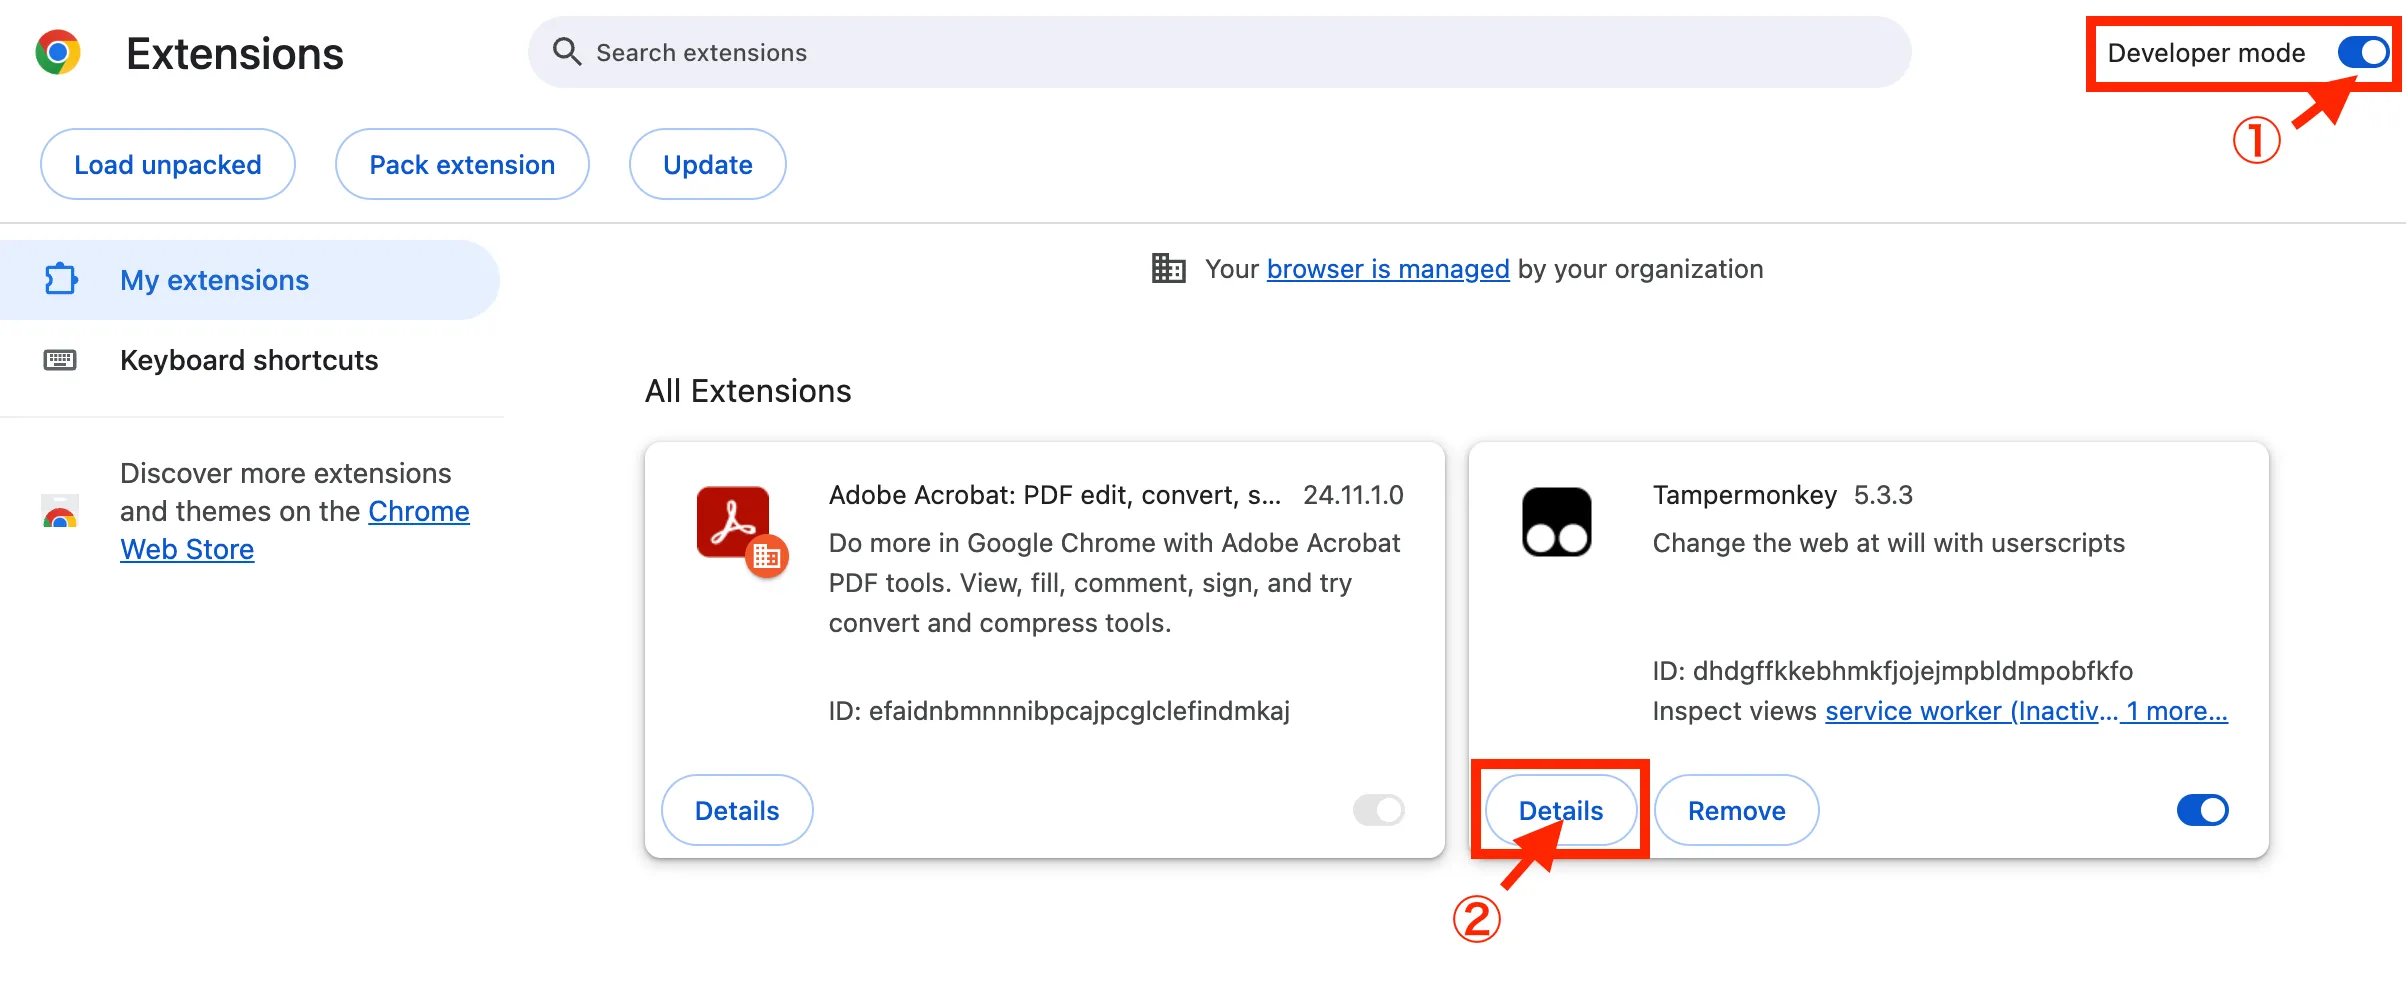Viewport: 2406px width, 998px height.
Task: Click the Tampermonkey version 5.3.3
Action: pyautogui.click(x=1883, y=495)
